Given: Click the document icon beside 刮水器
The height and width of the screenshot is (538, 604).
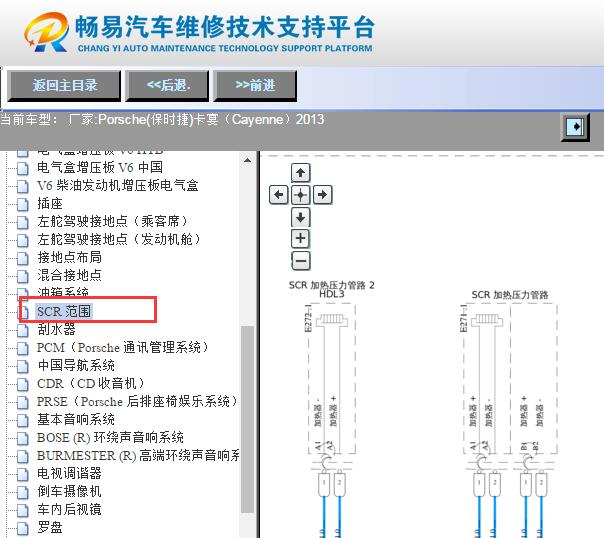Looking at the screenshot, I should (x=23, y=330).
